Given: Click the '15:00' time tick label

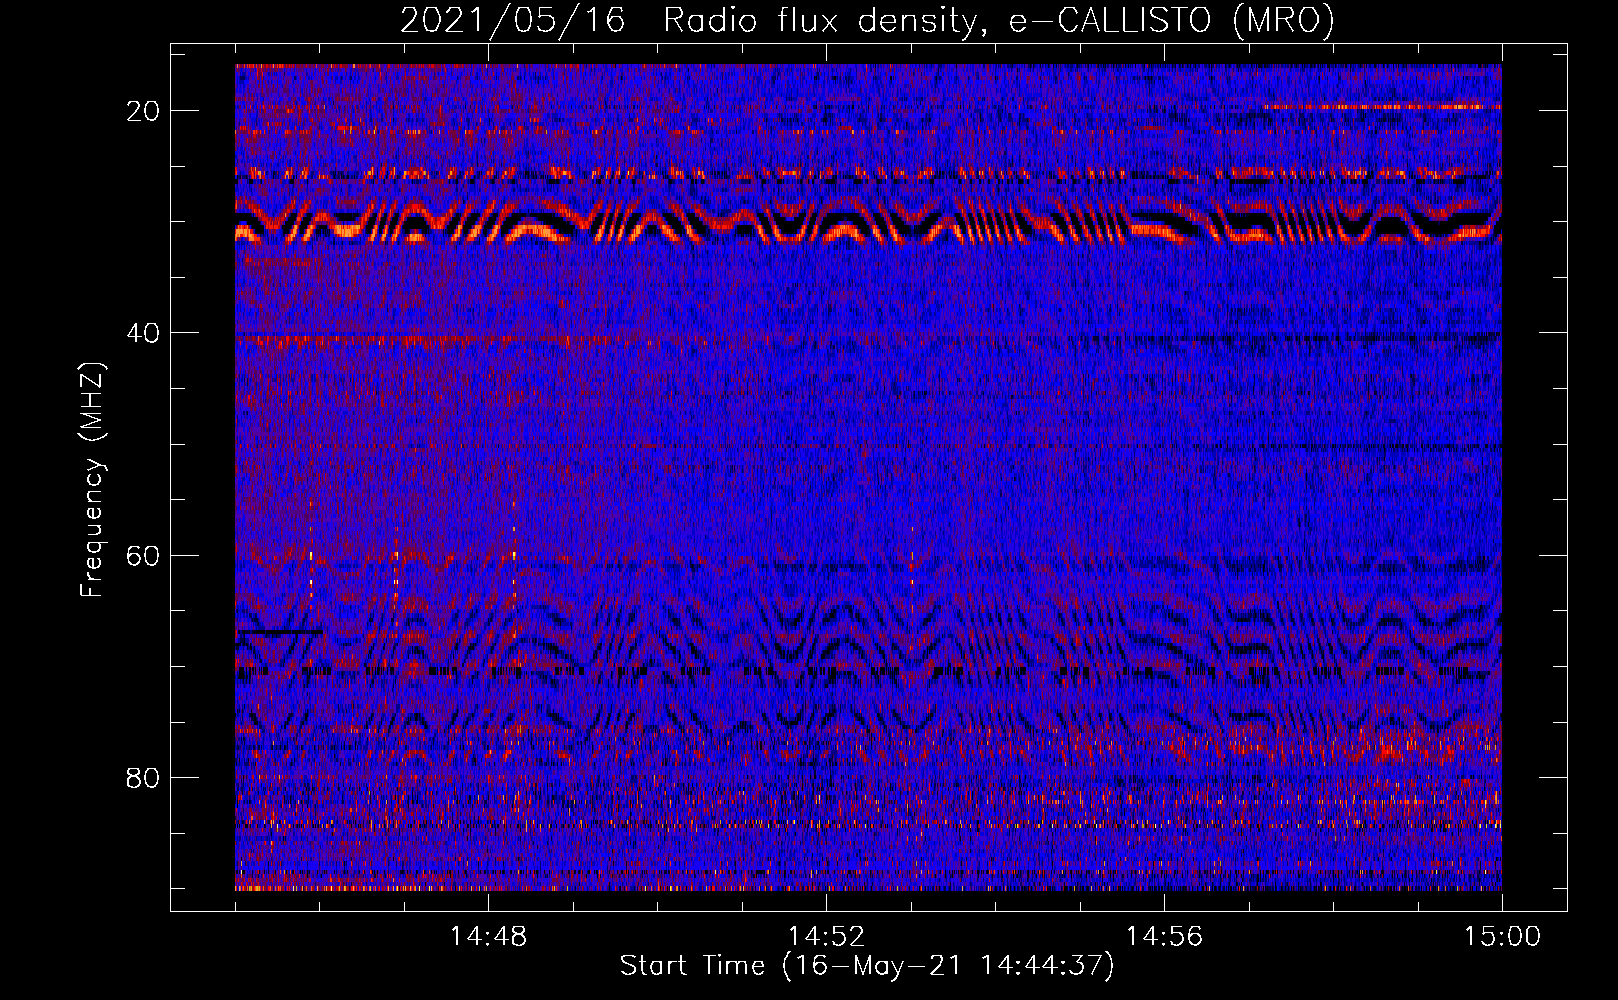Looking at the screenshot, I should point(1502,937).
